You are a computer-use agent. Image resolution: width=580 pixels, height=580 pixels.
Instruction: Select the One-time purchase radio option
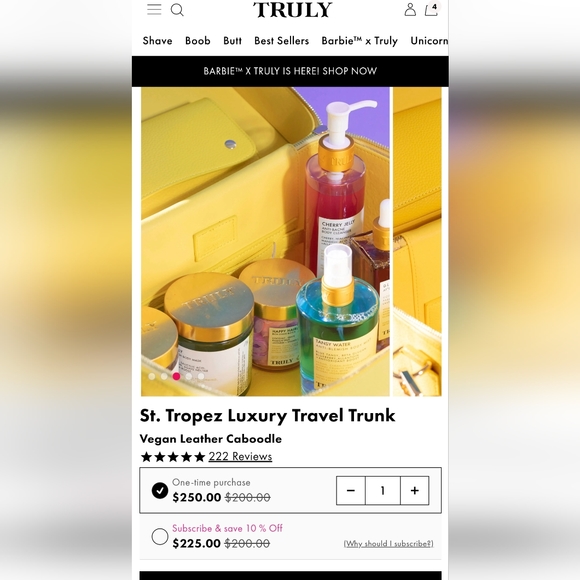[160, 490]
